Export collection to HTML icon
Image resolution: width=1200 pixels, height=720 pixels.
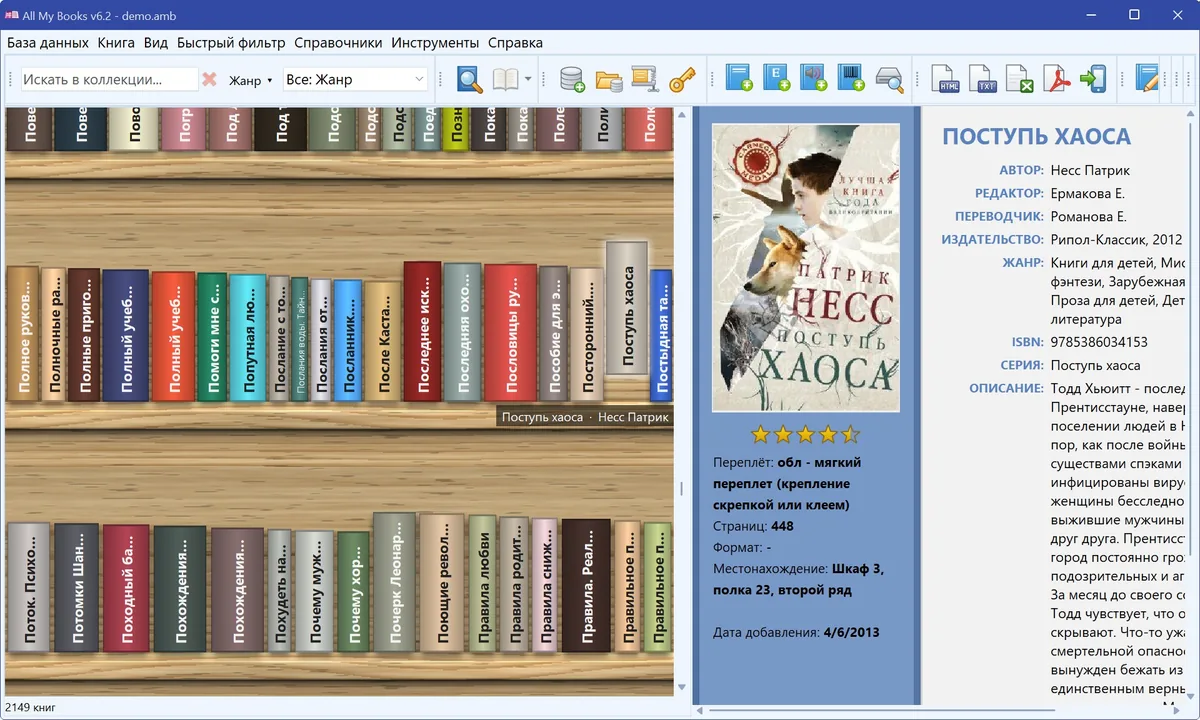click(945, 79)
